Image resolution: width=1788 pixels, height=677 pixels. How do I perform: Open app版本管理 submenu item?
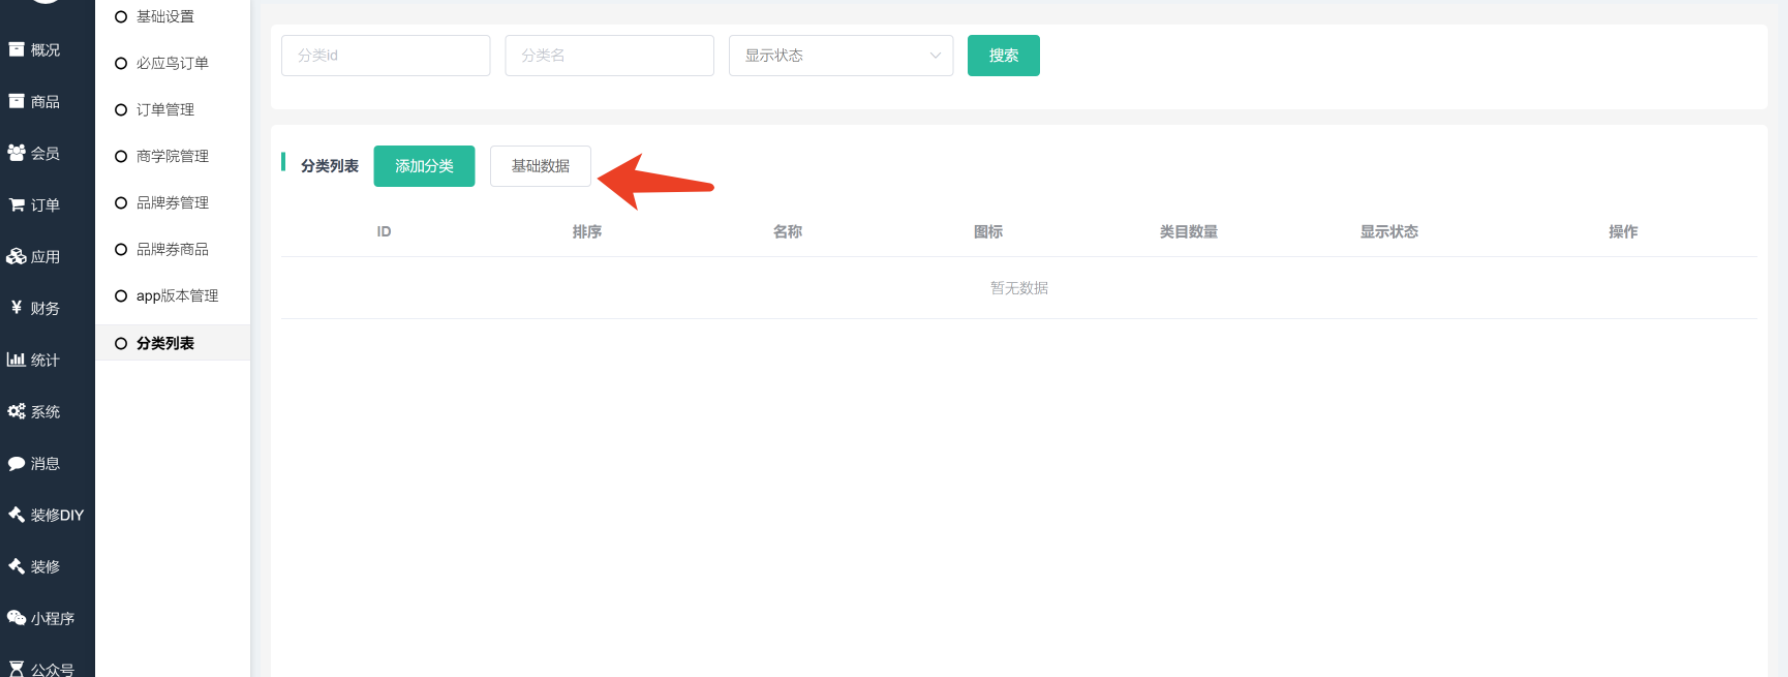tap(176, 296)
